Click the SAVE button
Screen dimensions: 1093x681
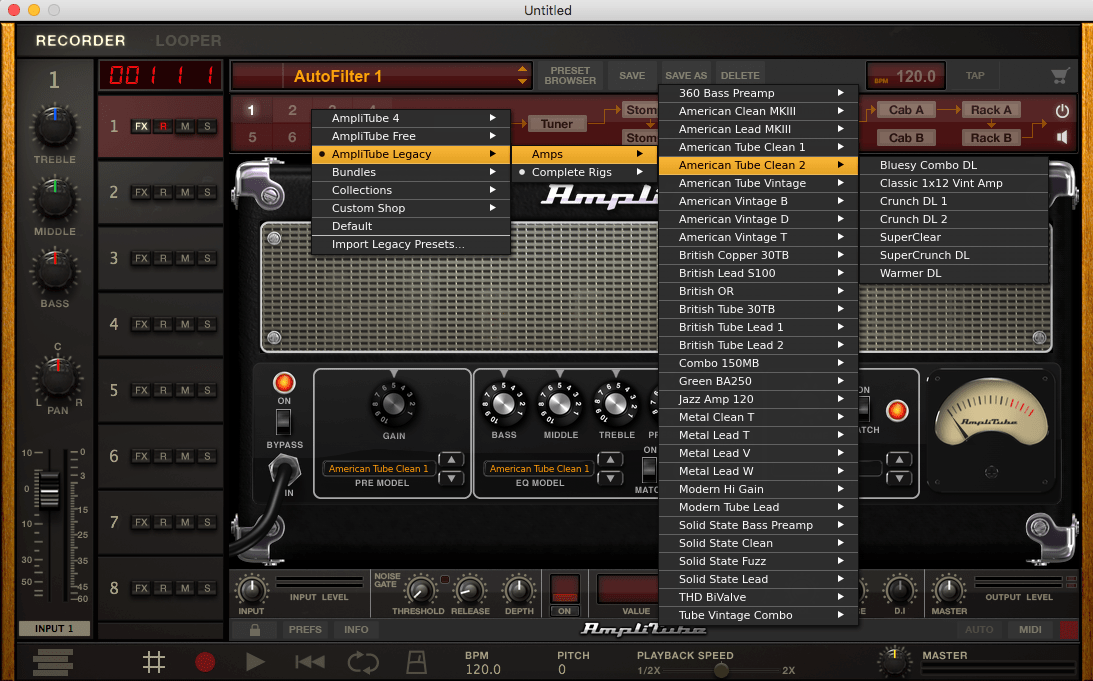coord(632,75)
